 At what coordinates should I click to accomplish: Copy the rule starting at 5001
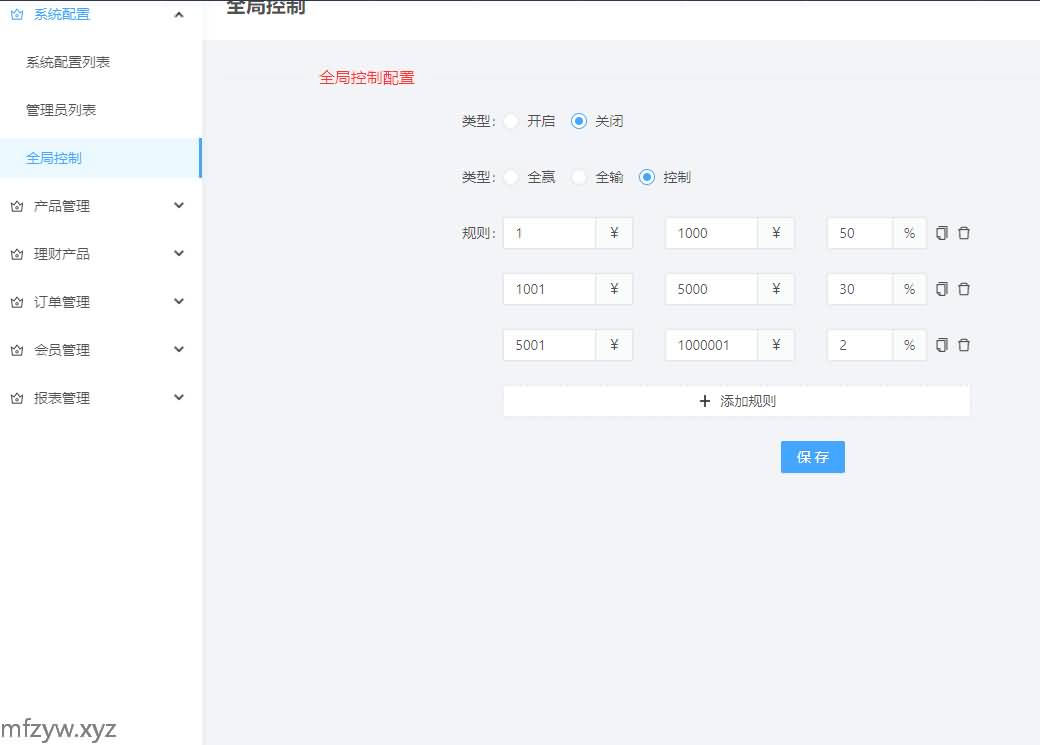tap(942, 345)
